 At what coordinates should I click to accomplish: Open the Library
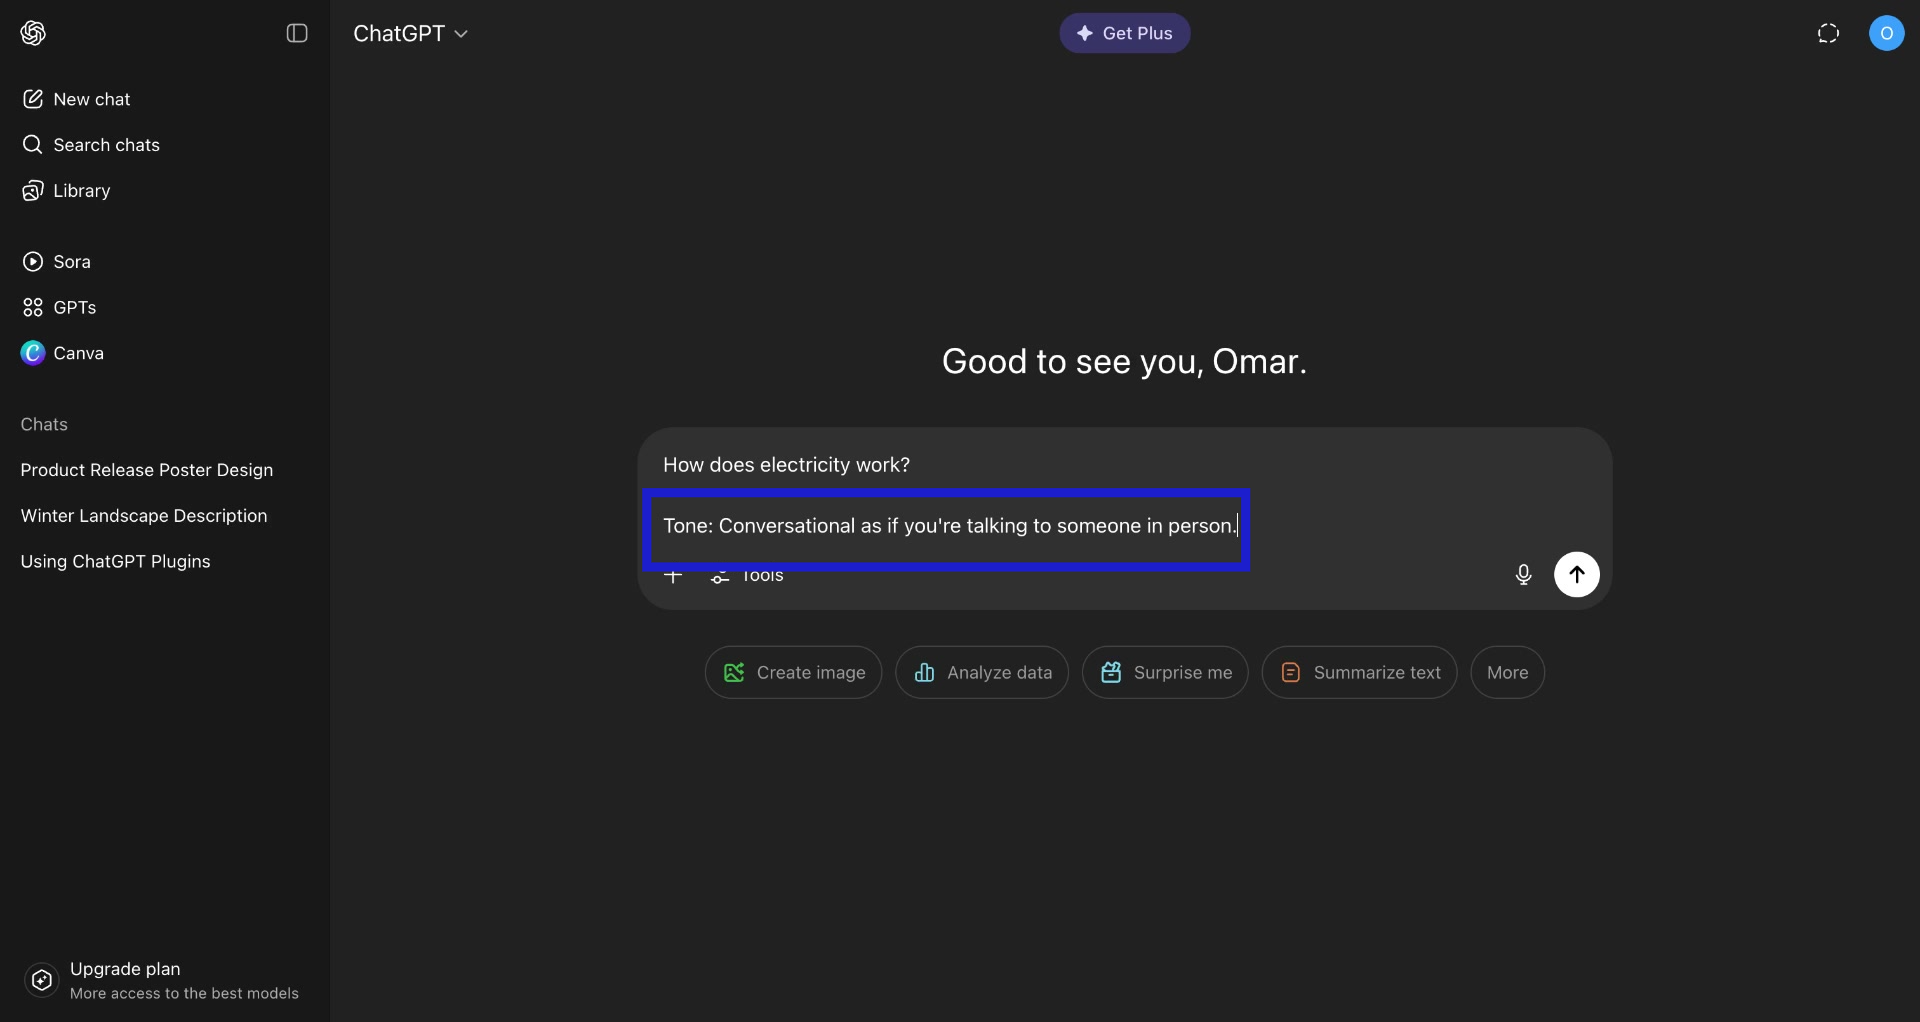click(x=80, y=190)
